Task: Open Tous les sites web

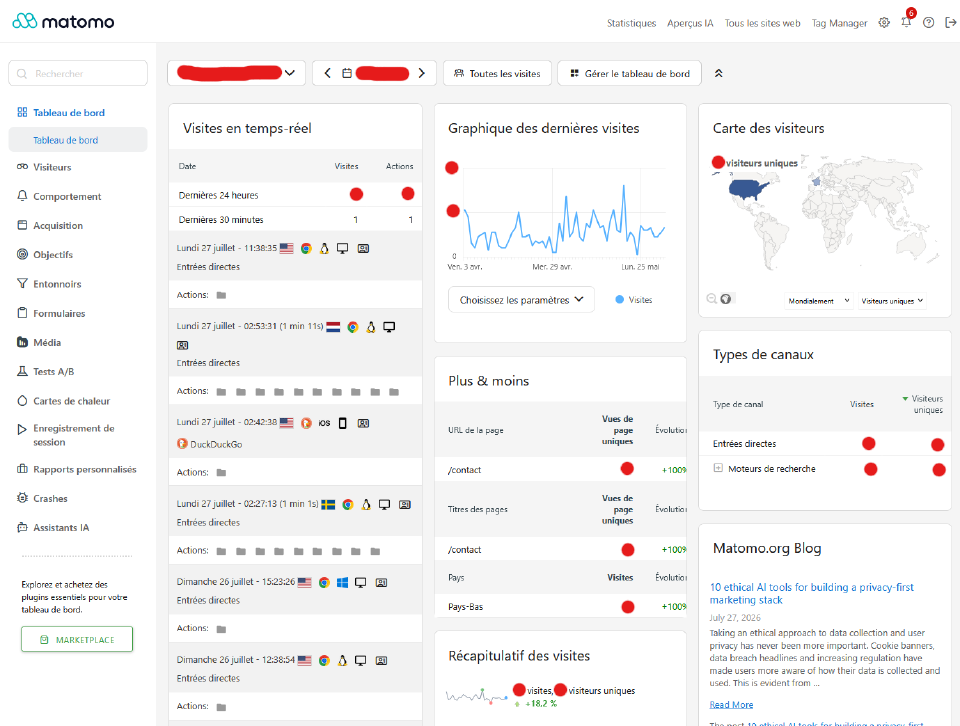Action: point(762,23)
